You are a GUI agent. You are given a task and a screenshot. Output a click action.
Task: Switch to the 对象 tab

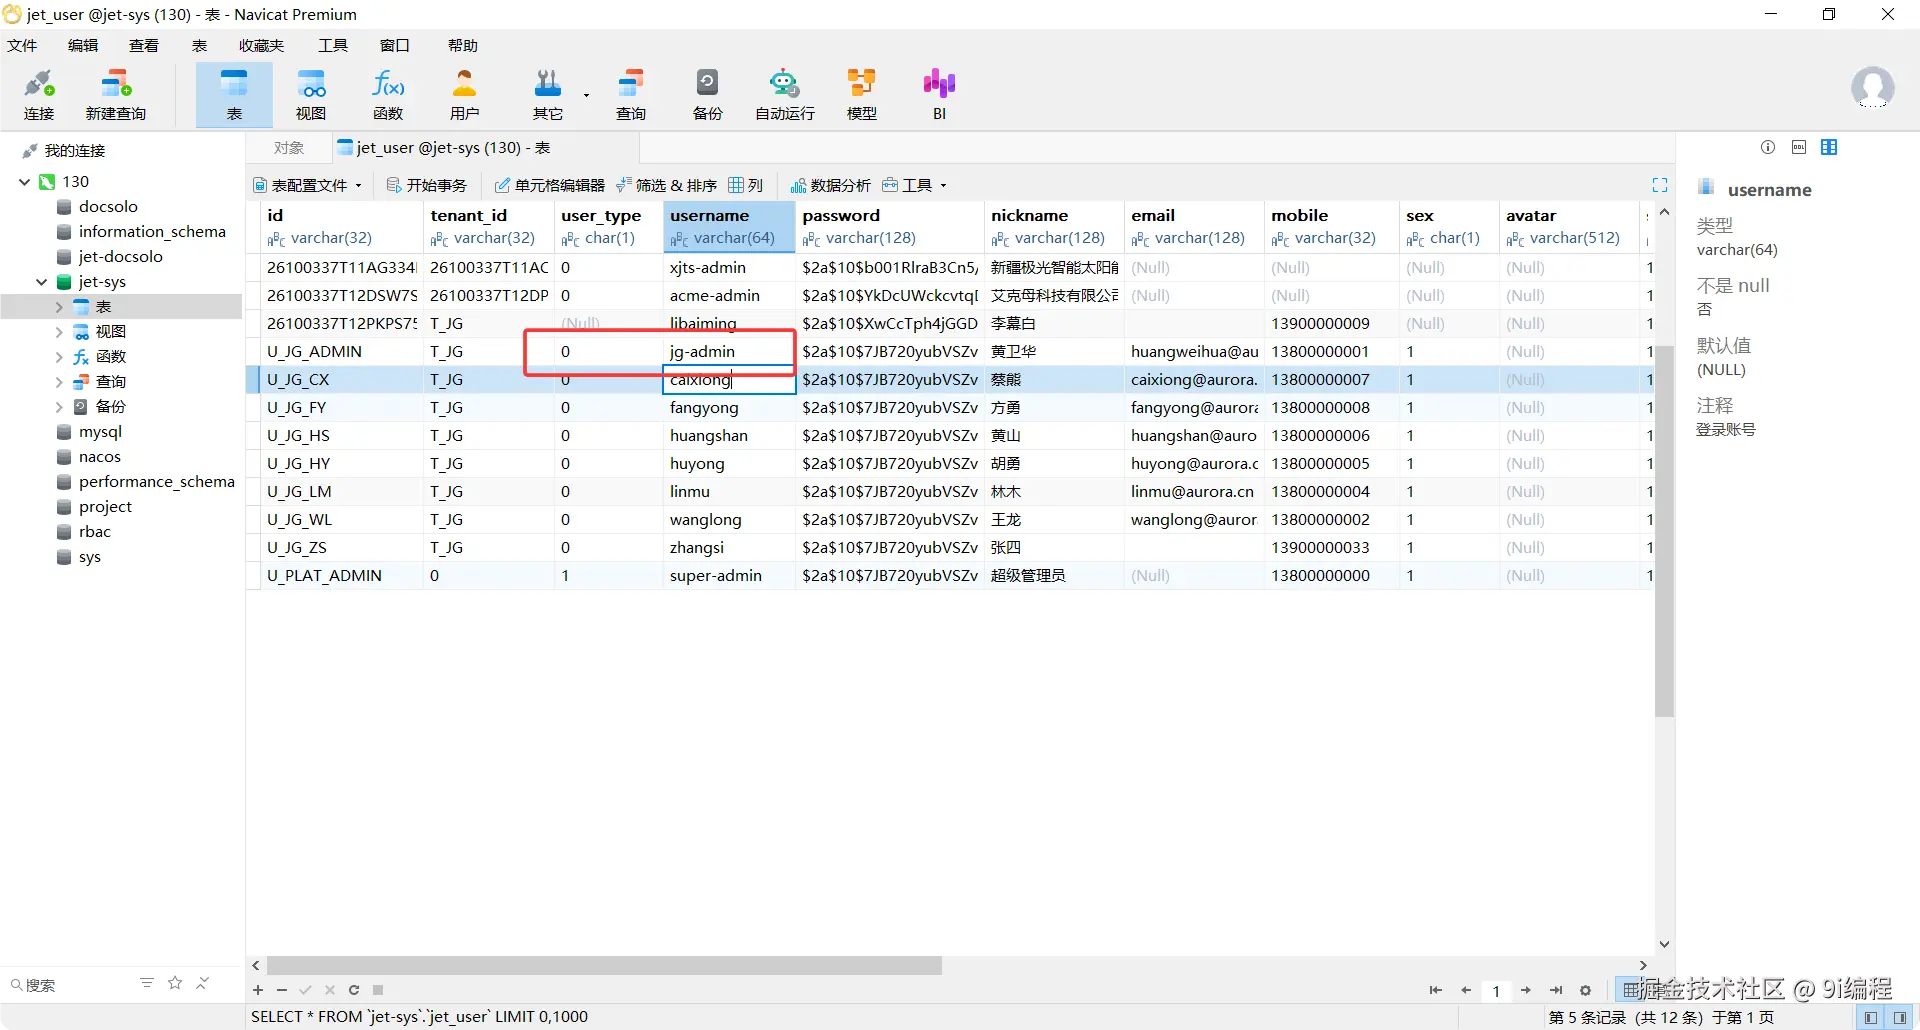coord(289,148)
